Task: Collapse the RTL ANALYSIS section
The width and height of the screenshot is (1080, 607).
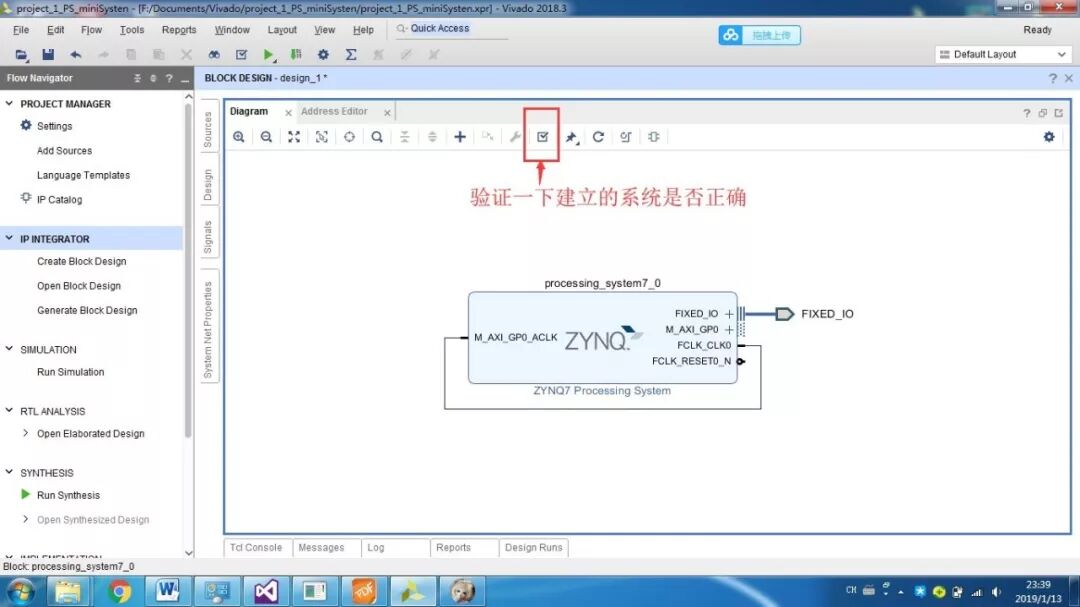Action: (9, 411)
